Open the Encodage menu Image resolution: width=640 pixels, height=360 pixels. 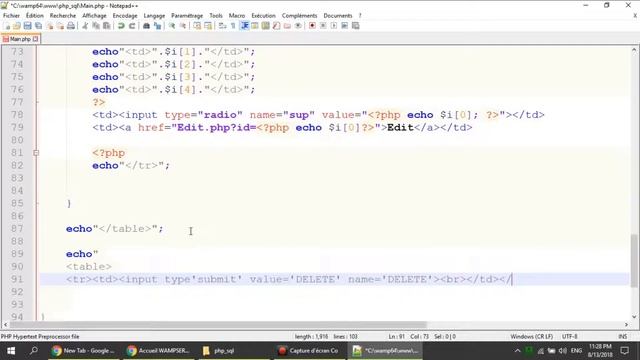coord(125,16)
